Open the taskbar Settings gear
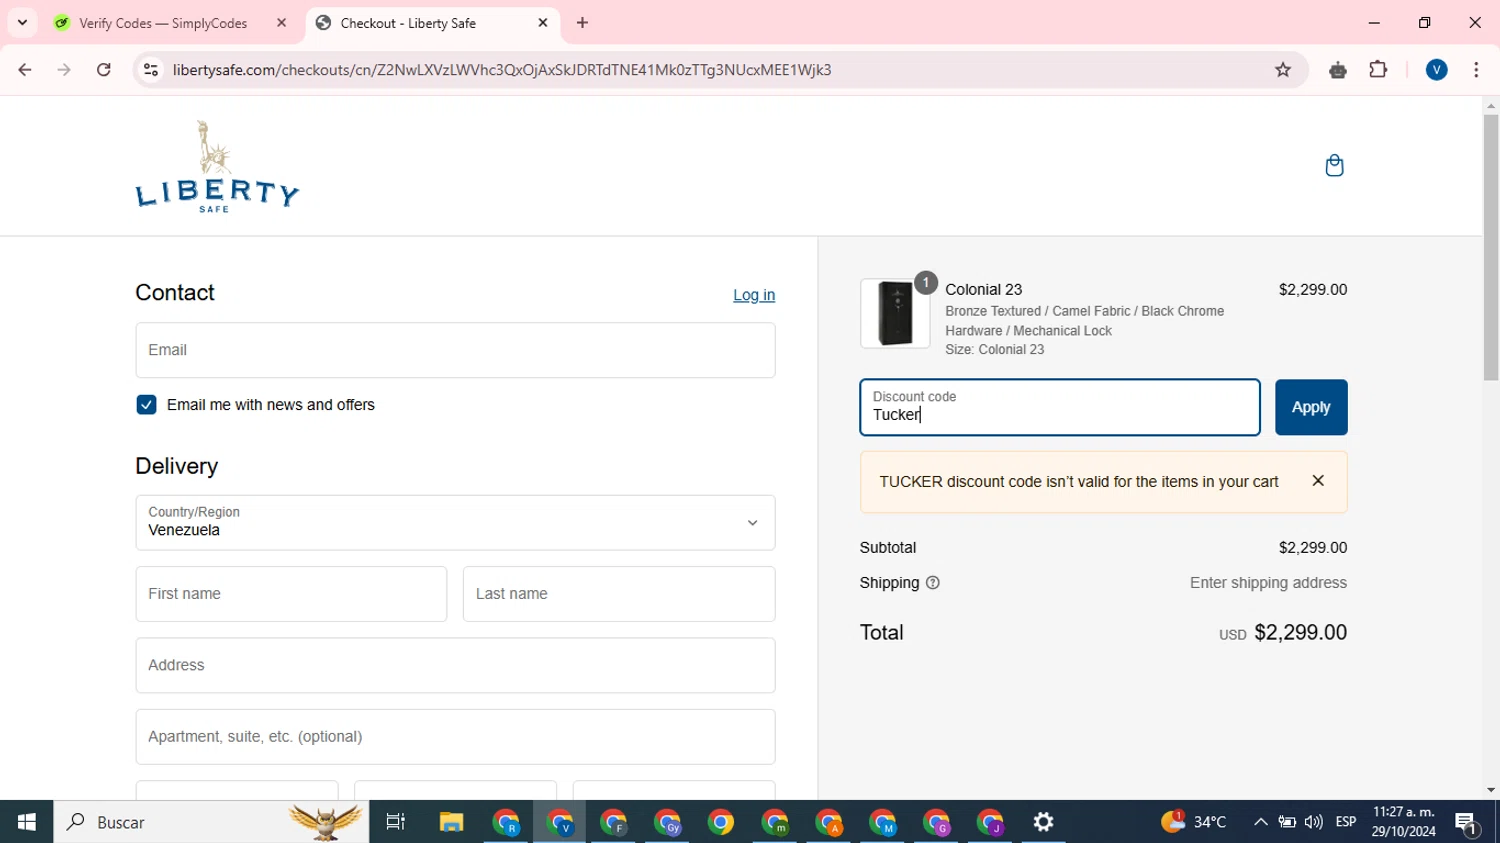Viewport: 1500px width, 843px height. pyautogui.click(x=1044, y=822)
